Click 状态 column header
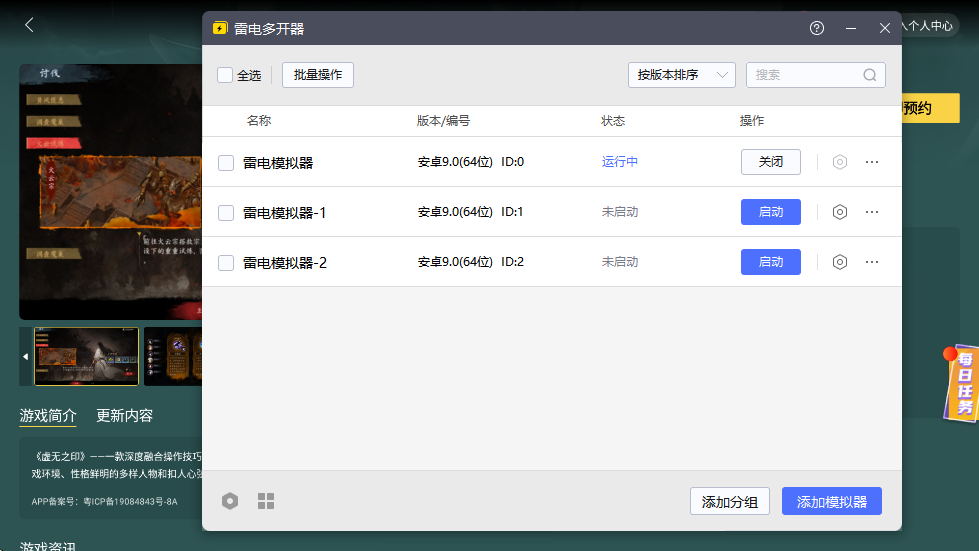The width and height of the screenshot is (979, 551). [613, 120]
